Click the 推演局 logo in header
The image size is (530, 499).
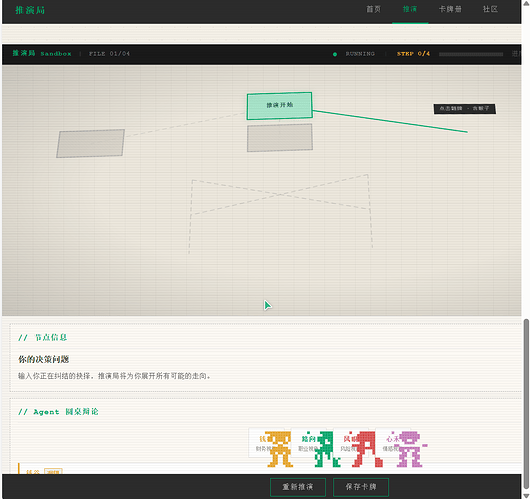[30, 10]
